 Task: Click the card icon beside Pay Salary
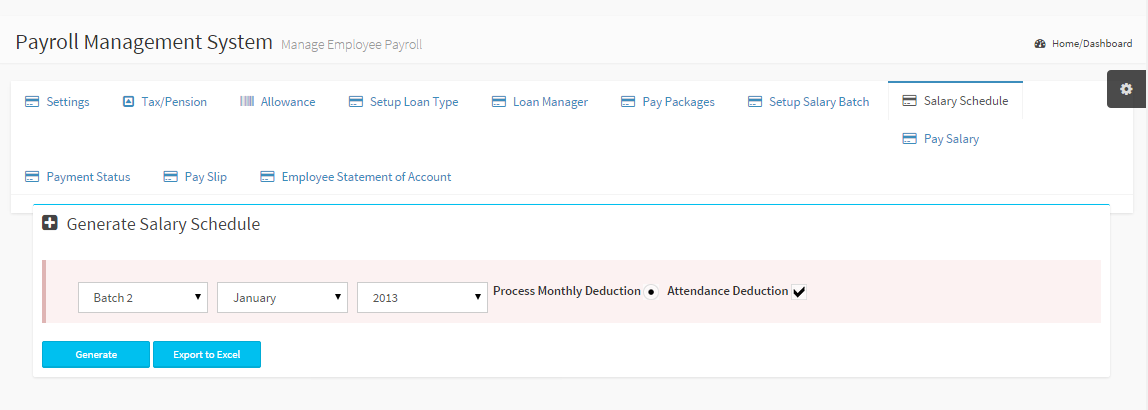[909, 139]
